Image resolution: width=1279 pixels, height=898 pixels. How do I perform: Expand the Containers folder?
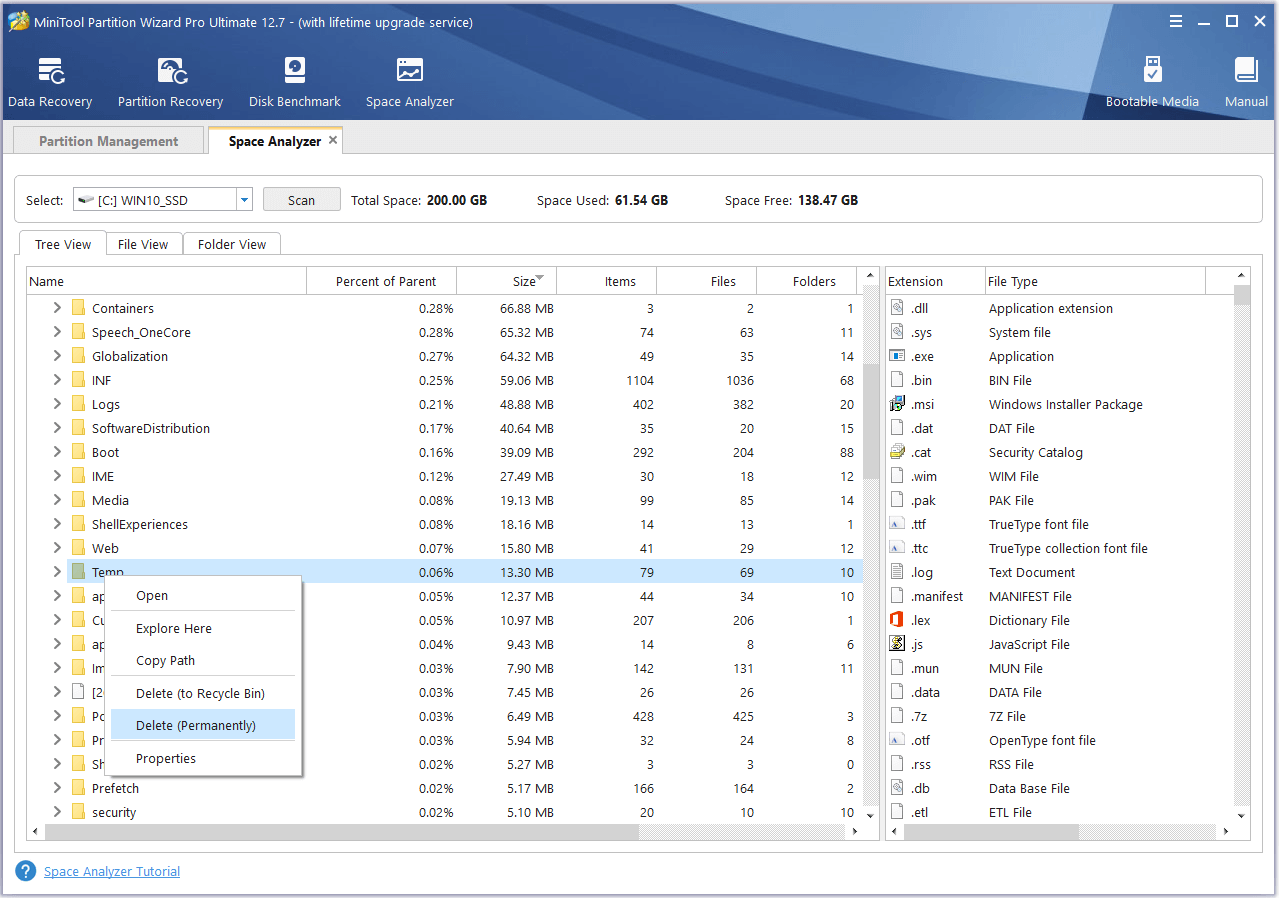tap(57, 309)
